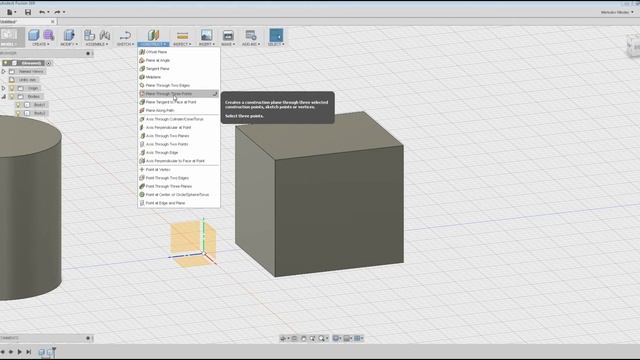Click the Sketch toolbar icon
This screenshot has height=360, width=640.
tap(125, 35)
